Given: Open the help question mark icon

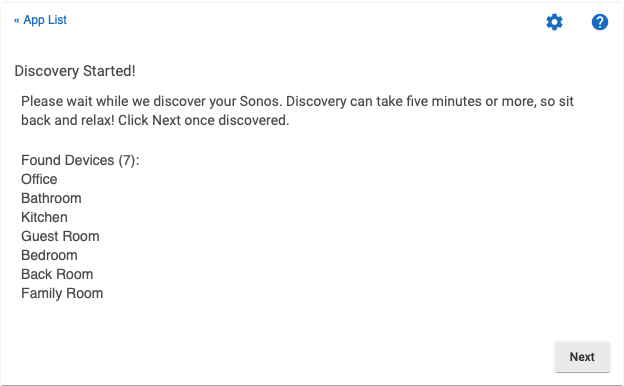Looking at the screenshot, I should click(600, 22).
